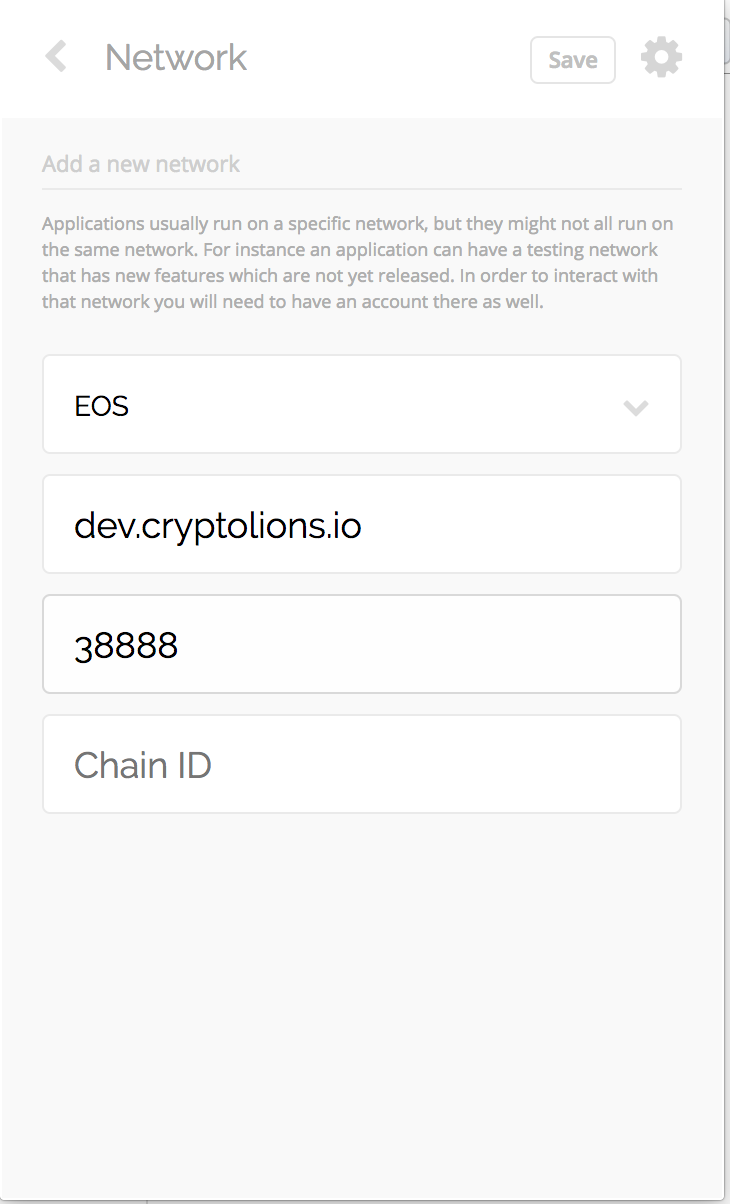
Task: Focus the dev.cryptolions.io host field
Action: (x=361, y=524)
